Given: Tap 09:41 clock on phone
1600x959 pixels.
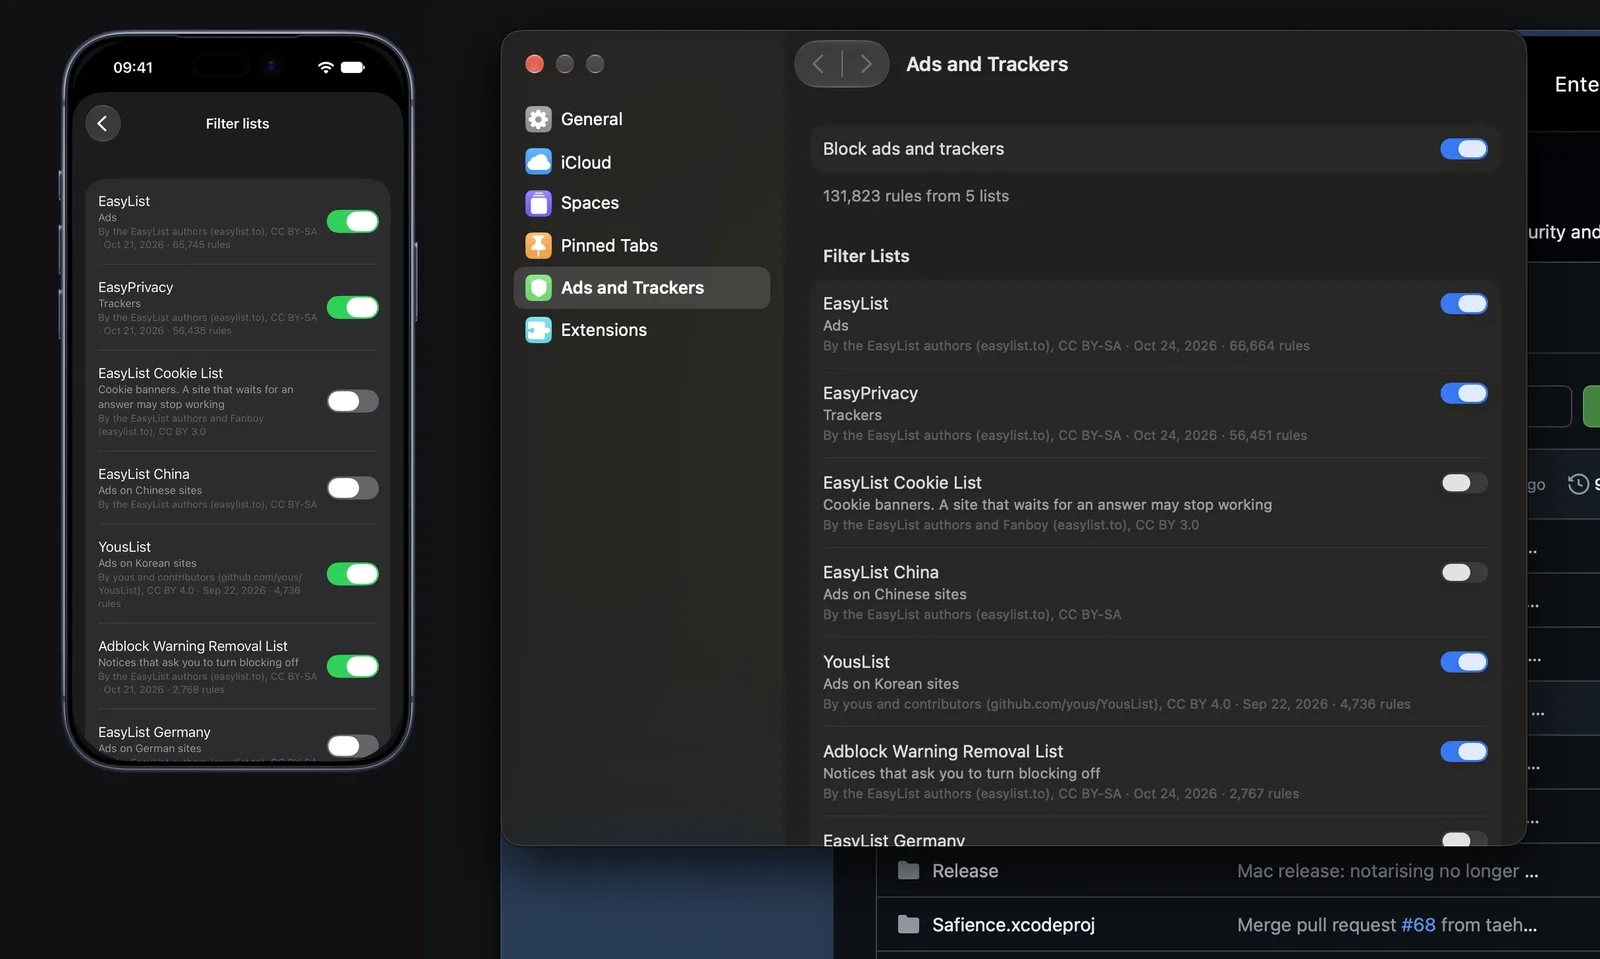Looking at the screenshot, I should (x=133, y=67).
